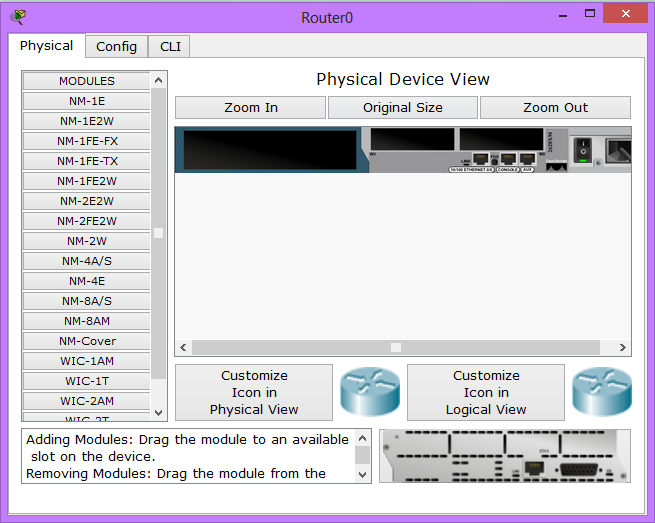Click the Console port on router

pyautogui.click(x=508, y=159)
